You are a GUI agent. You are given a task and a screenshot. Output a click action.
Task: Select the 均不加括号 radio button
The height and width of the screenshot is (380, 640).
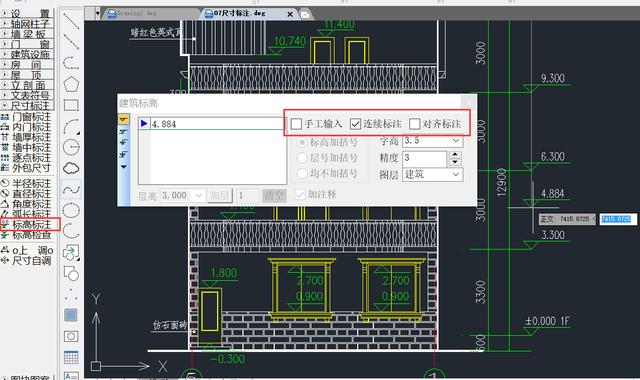302,173
